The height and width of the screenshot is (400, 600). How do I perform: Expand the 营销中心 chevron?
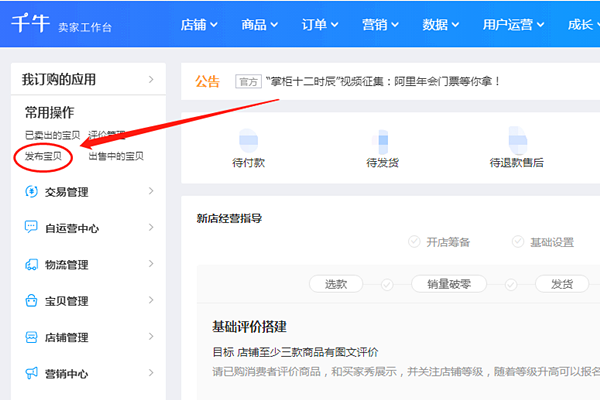[151, 373]
